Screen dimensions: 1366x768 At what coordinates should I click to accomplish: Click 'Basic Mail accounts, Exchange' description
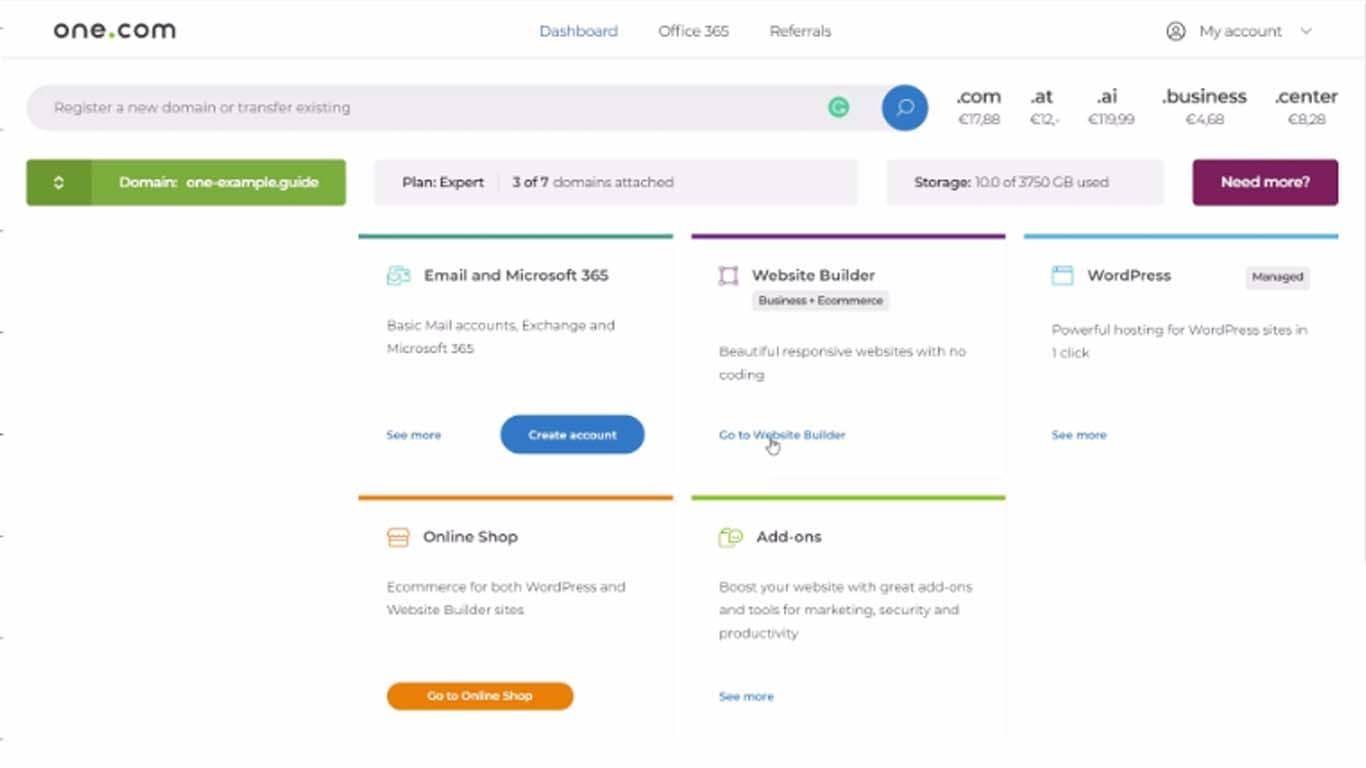click(x=501, y=337)
